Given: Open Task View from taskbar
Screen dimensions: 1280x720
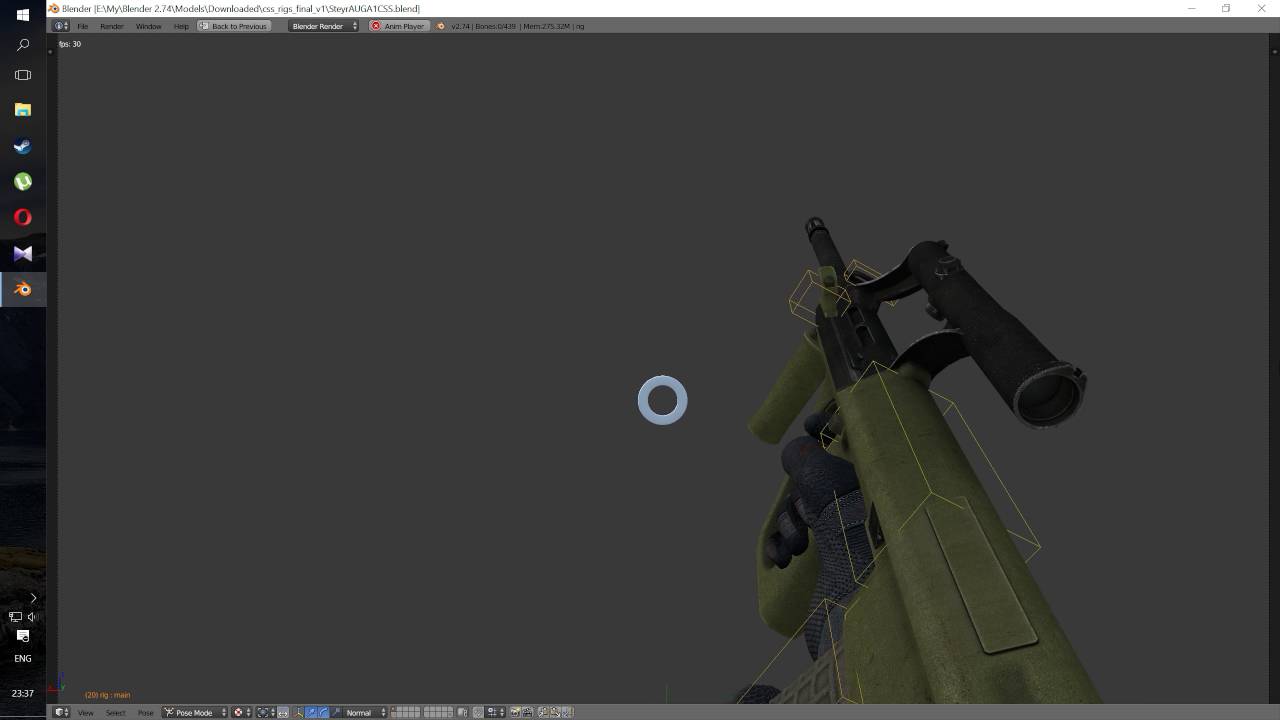Looking at the screenshot, I should point(23,75).
